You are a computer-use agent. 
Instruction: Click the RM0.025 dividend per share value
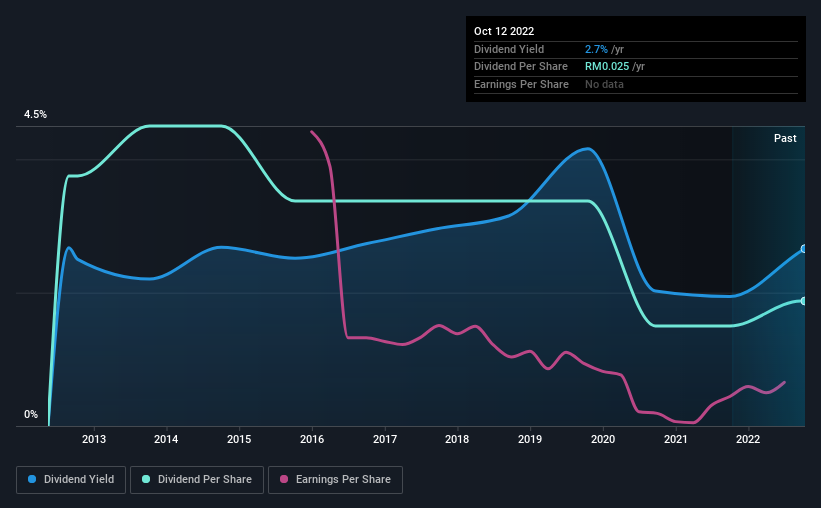pyautogui.click(x=607, y=67)
